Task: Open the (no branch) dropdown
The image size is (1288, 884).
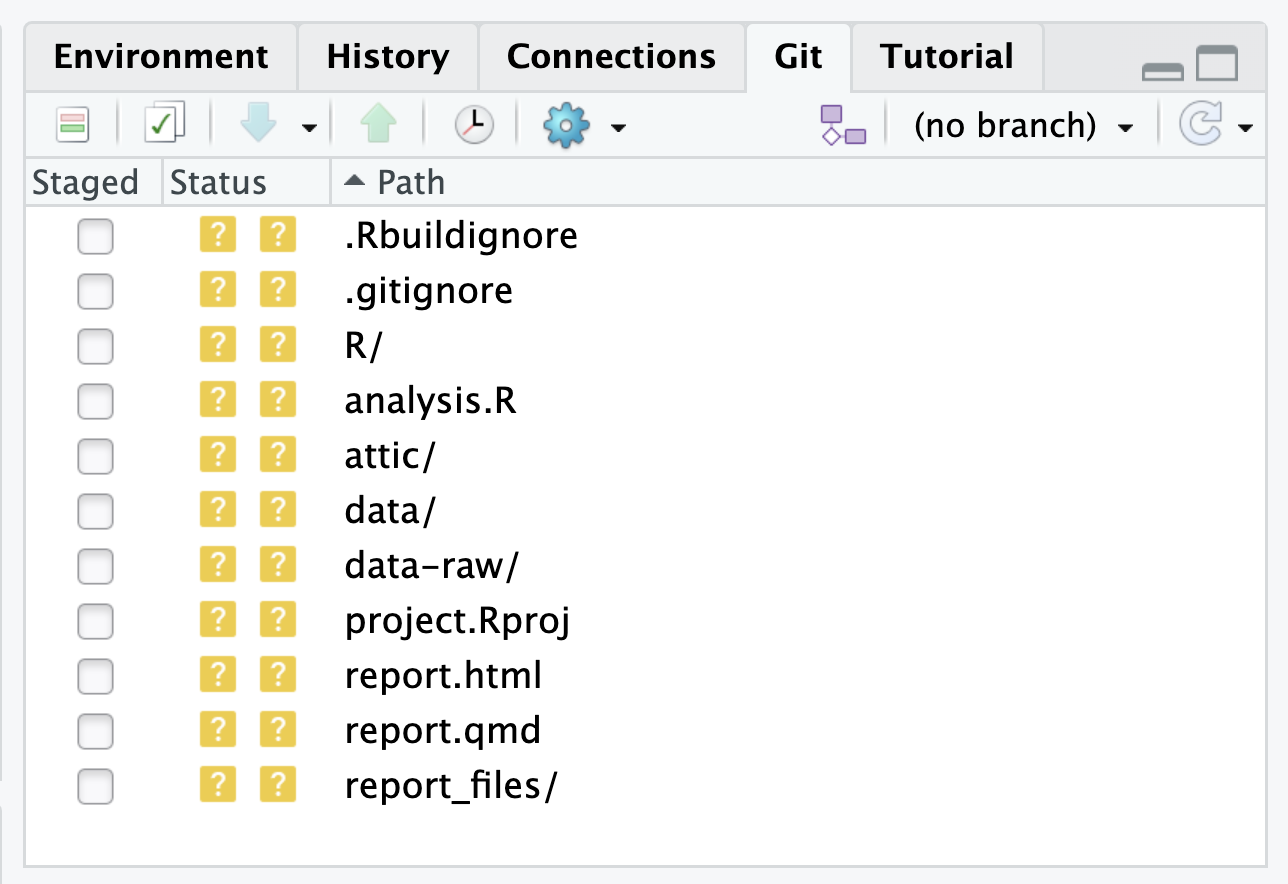Action: pos(1023,126)
